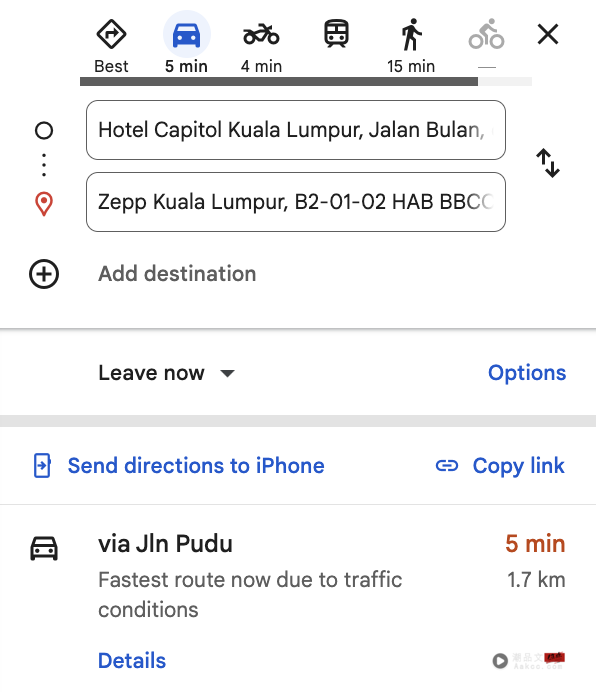Viewport: 596px width, 692px height.
Task: Select the Best travel mode icon
Action: [111, 34]
